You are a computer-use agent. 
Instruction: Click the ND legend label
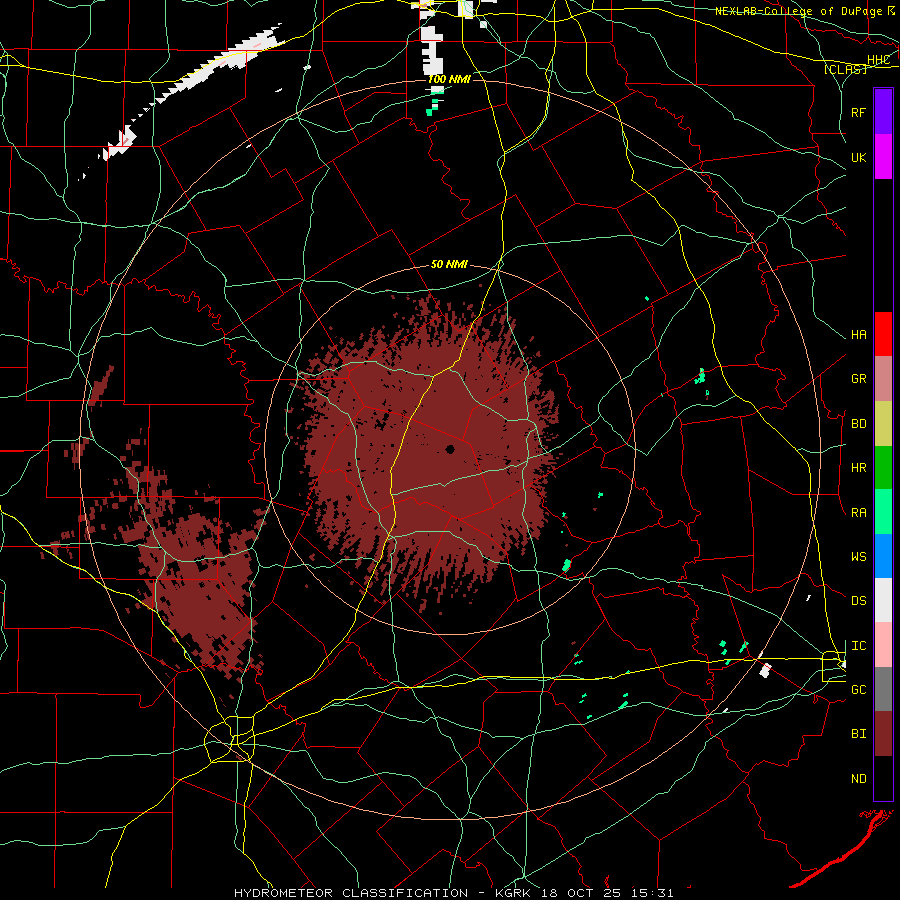pos(859,778)
